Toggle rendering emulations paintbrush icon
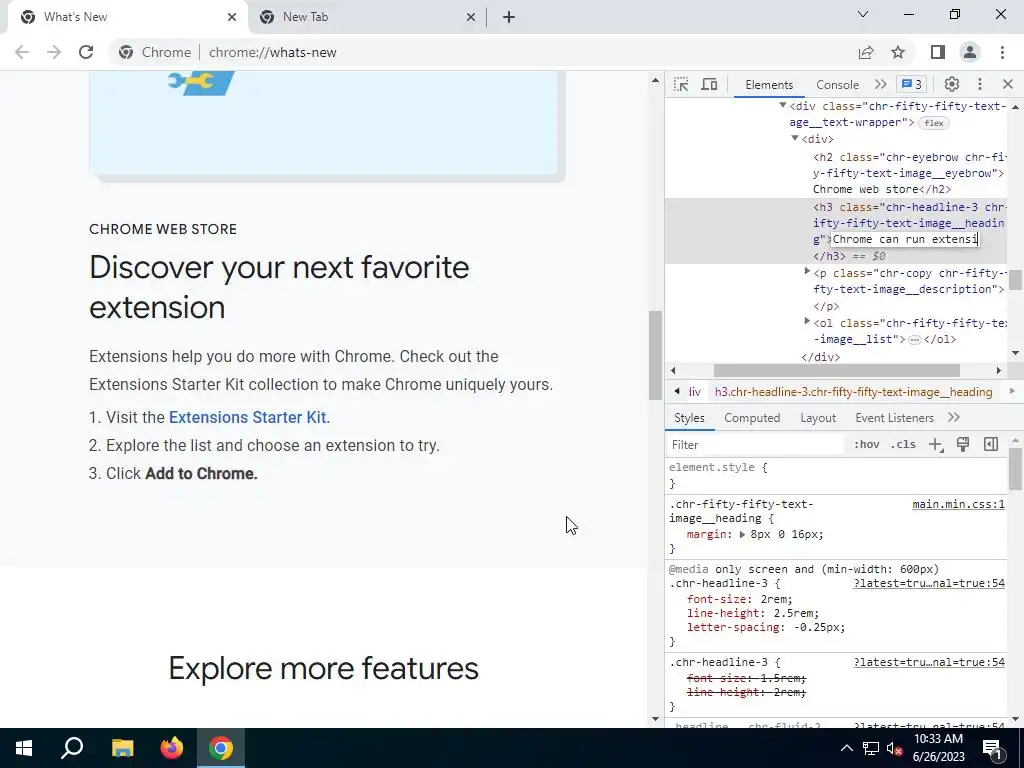Viewport: 1024px width, 768px height. pos(963,445)
